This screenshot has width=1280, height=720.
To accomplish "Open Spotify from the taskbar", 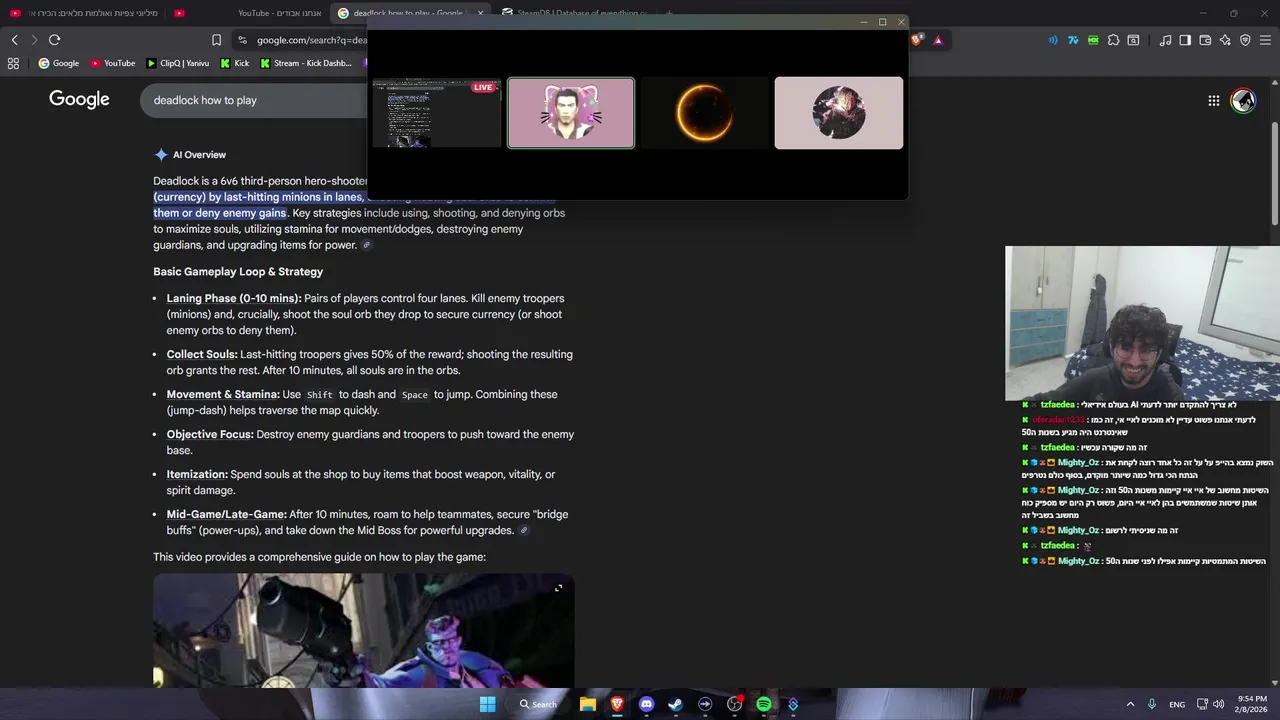I will 764,704.
